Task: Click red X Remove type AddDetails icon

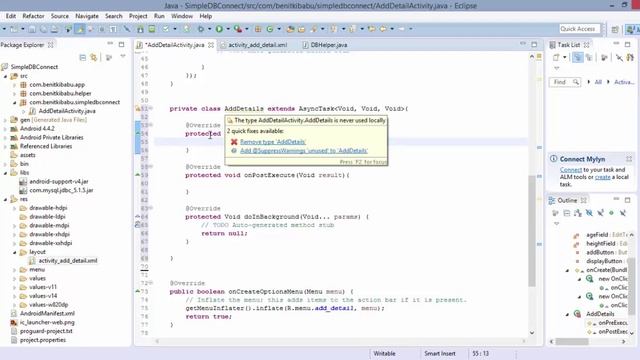Action: coord(234,142)
